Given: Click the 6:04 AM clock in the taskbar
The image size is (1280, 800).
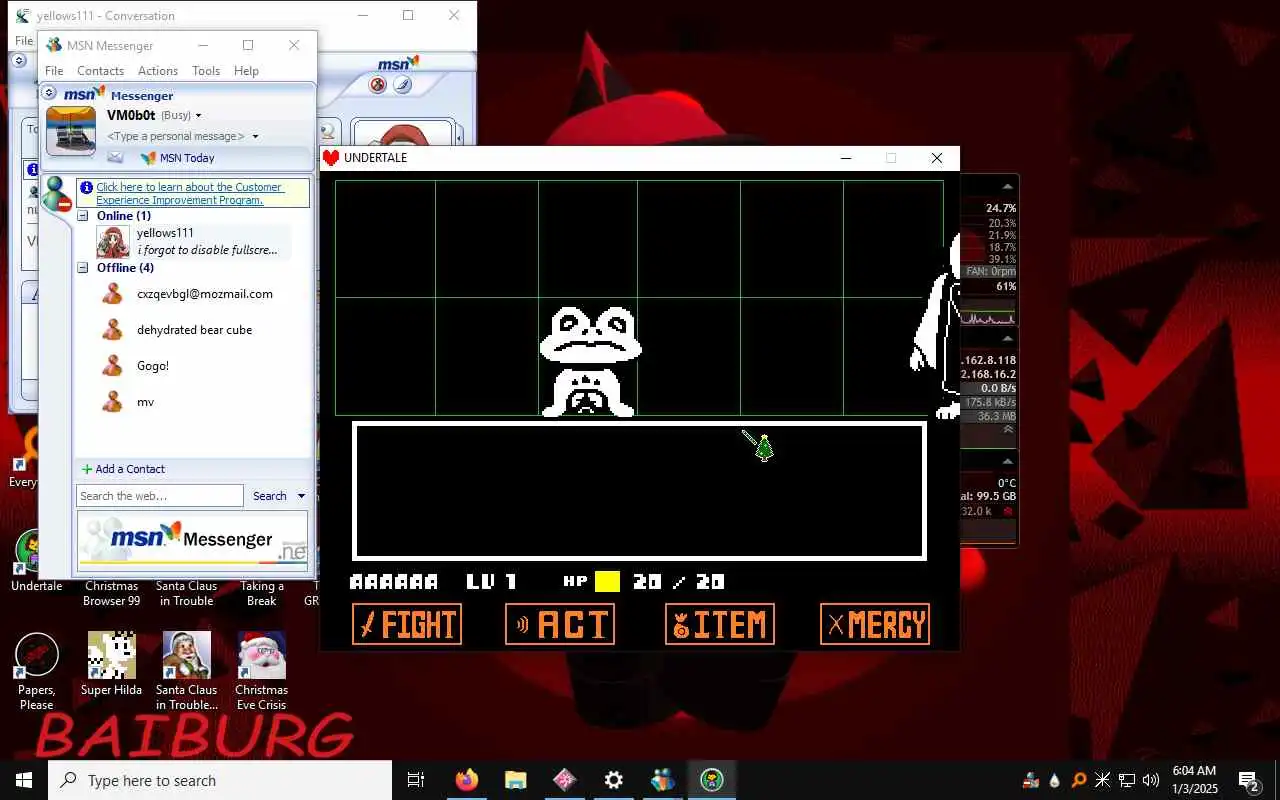Looking at the screenshot, I should [1195, 771].
